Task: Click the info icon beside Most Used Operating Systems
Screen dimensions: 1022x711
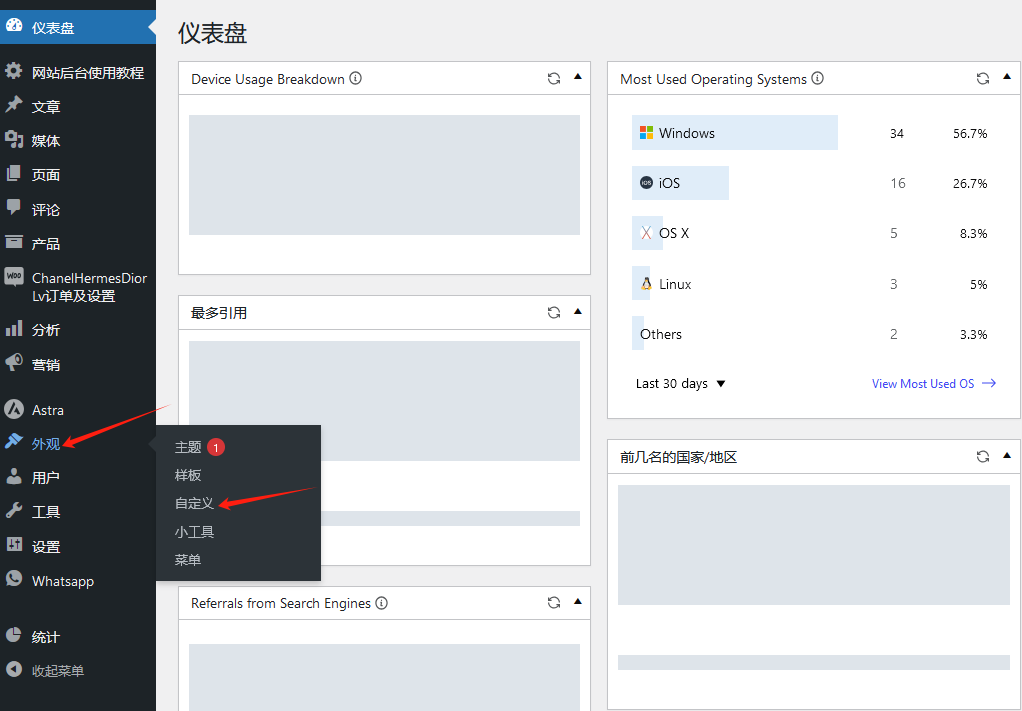Action: 817,79
